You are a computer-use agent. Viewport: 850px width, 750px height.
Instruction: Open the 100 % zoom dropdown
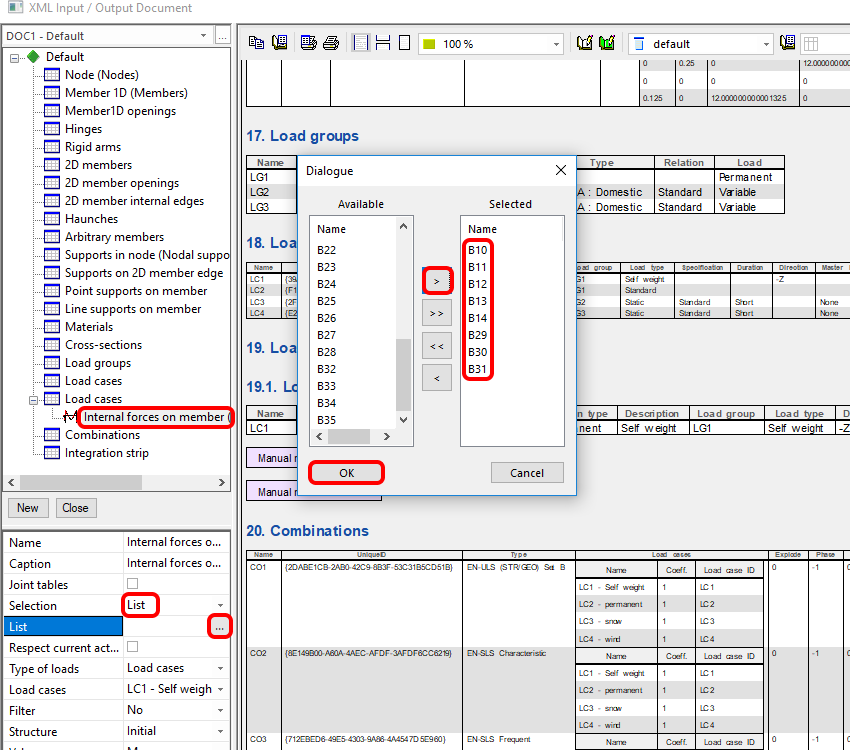[557, 45]
